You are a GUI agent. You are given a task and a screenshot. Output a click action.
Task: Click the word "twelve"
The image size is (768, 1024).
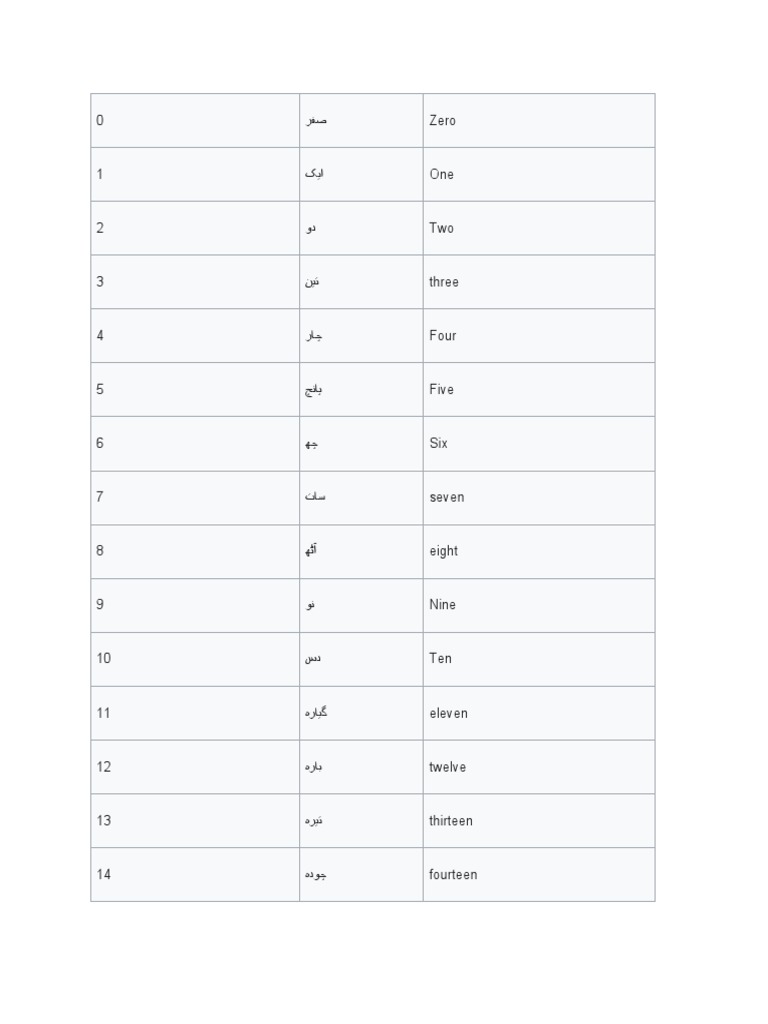[447, 767]
